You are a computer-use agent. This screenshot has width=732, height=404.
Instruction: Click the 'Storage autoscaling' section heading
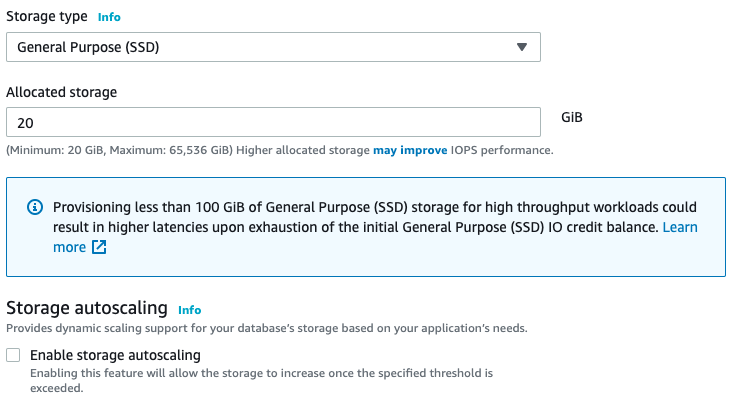[87, 308]
